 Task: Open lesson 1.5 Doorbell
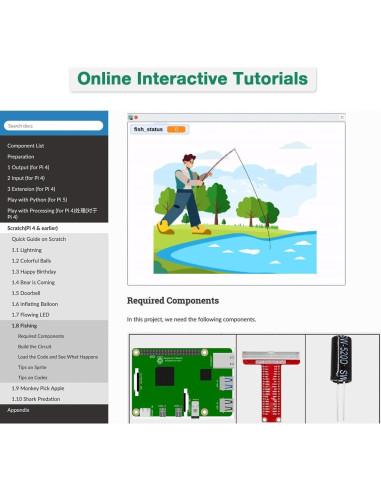pyautogui.click(x=26, y=293)
